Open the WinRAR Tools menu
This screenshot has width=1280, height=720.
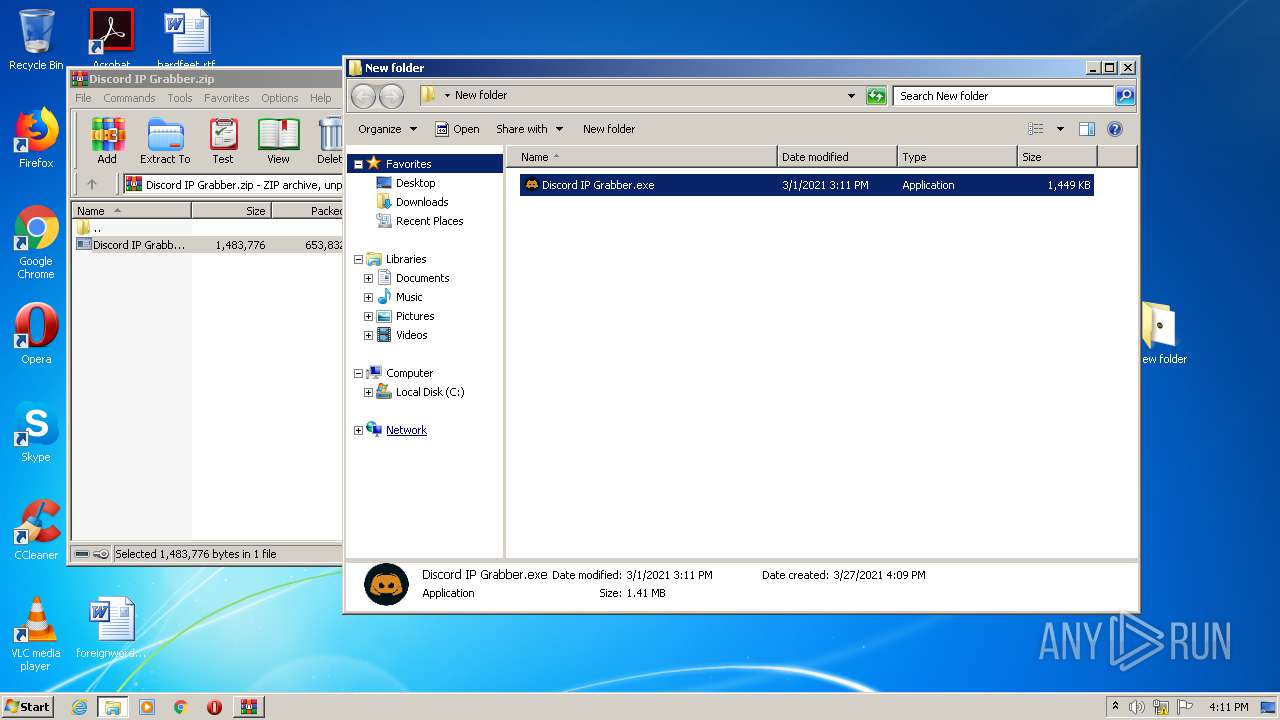(x=180, y=98)
